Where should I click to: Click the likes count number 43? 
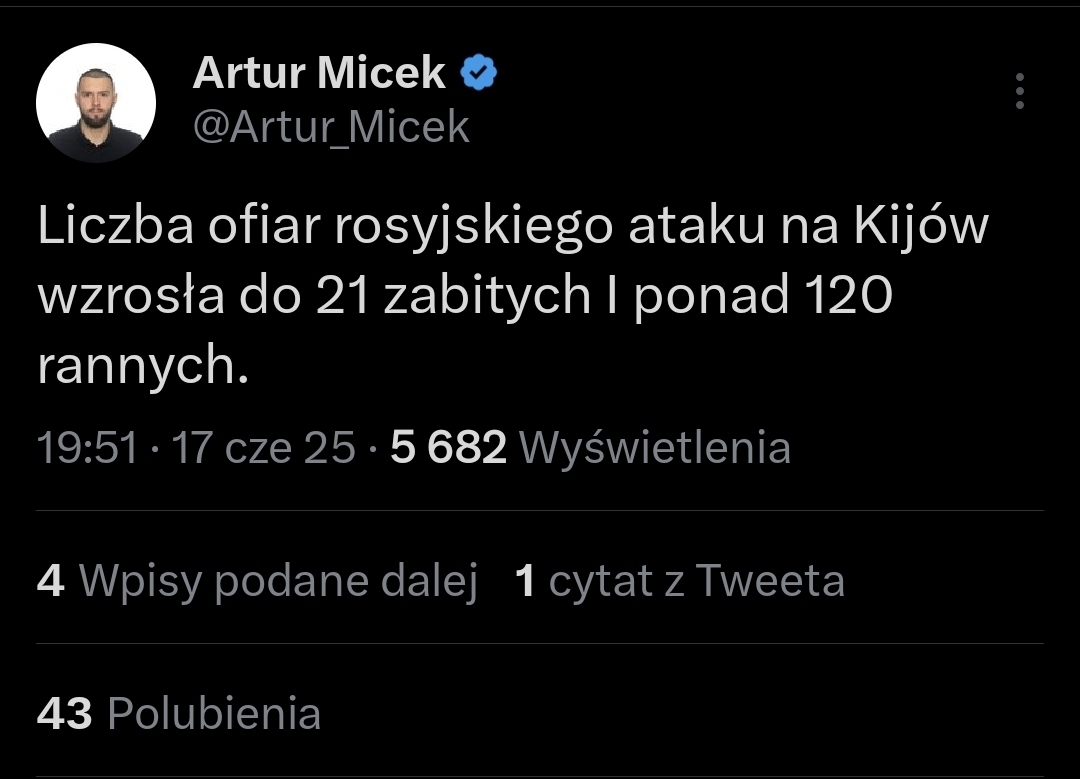[64, 714]
